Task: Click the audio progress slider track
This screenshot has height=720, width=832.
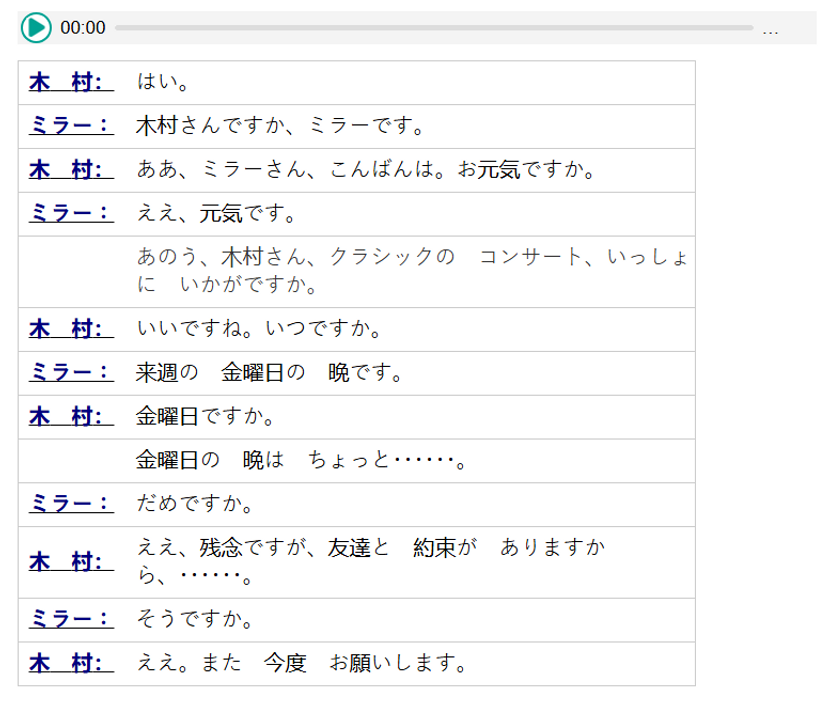Action: click(x=433, y=28)
